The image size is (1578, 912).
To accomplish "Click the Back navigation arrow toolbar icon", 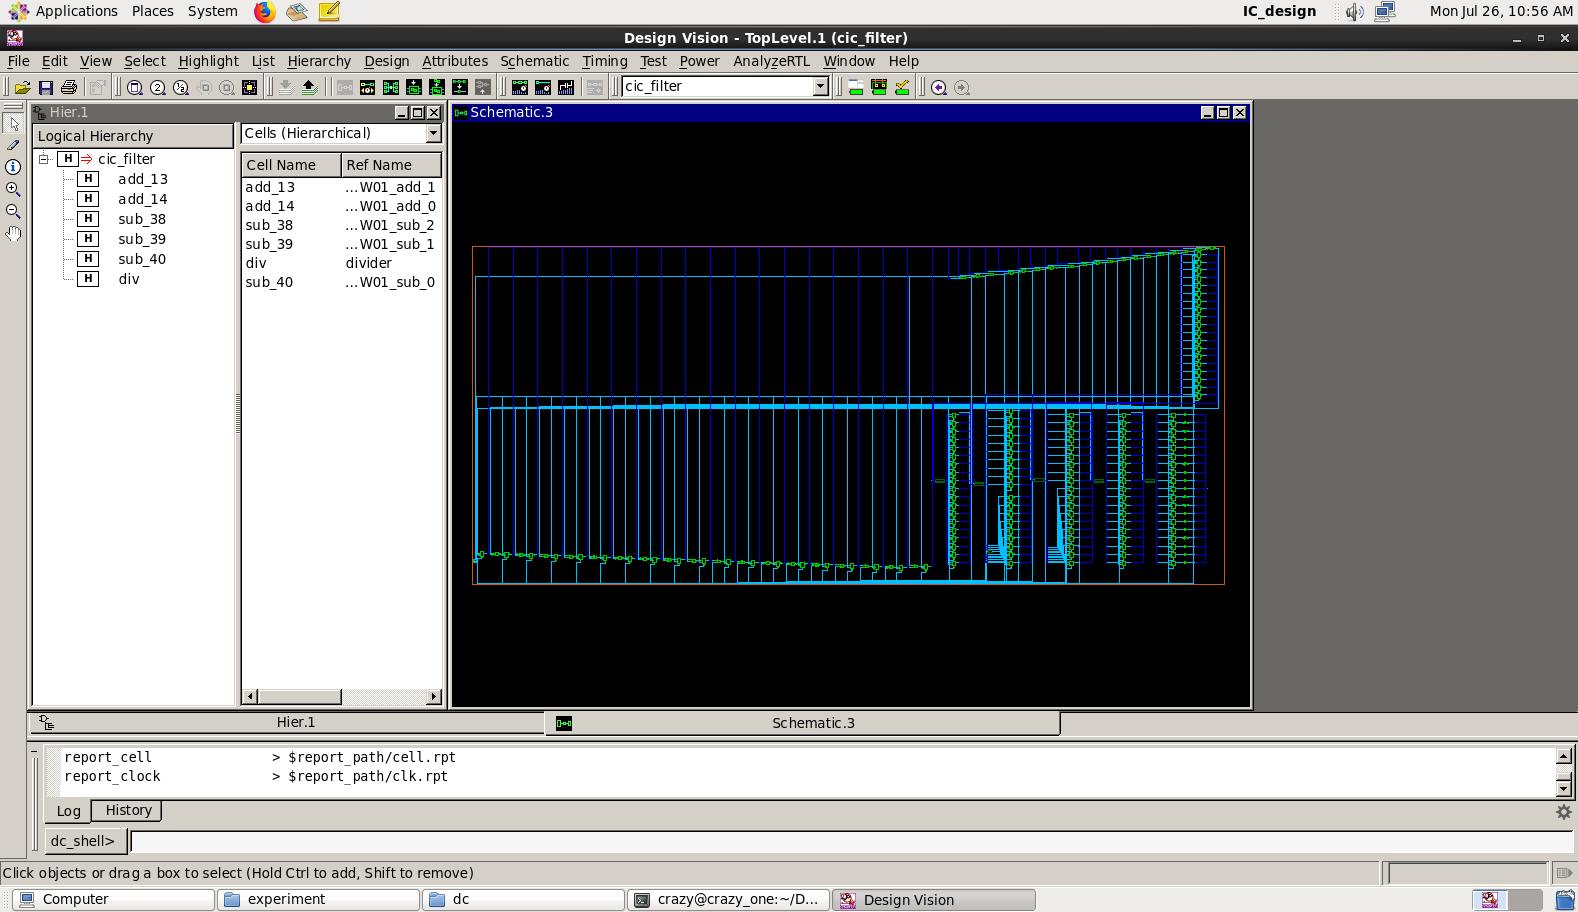I will tap(939, 87).
